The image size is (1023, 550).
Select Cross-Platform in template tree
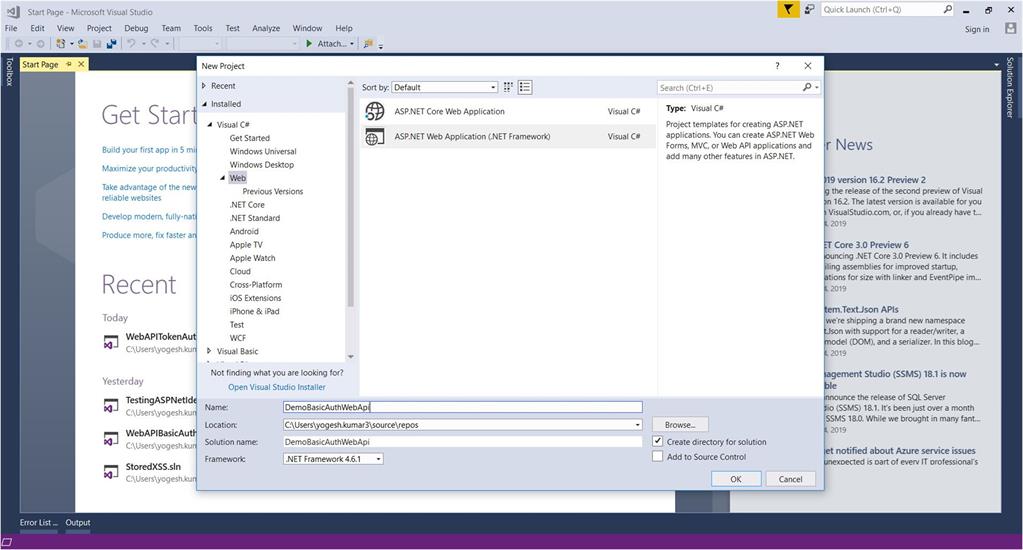tap(256, 284)
